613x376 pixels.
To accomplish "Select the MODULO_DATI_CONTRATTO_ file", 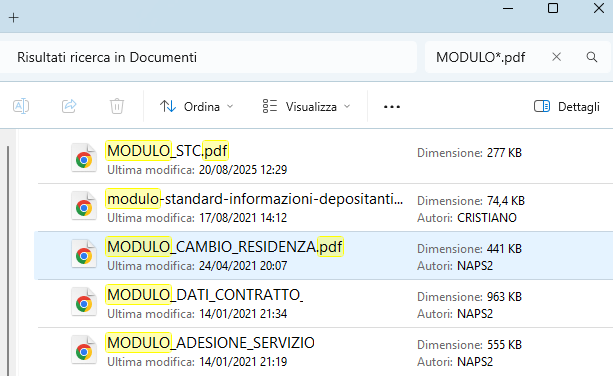I will (324, 304).
